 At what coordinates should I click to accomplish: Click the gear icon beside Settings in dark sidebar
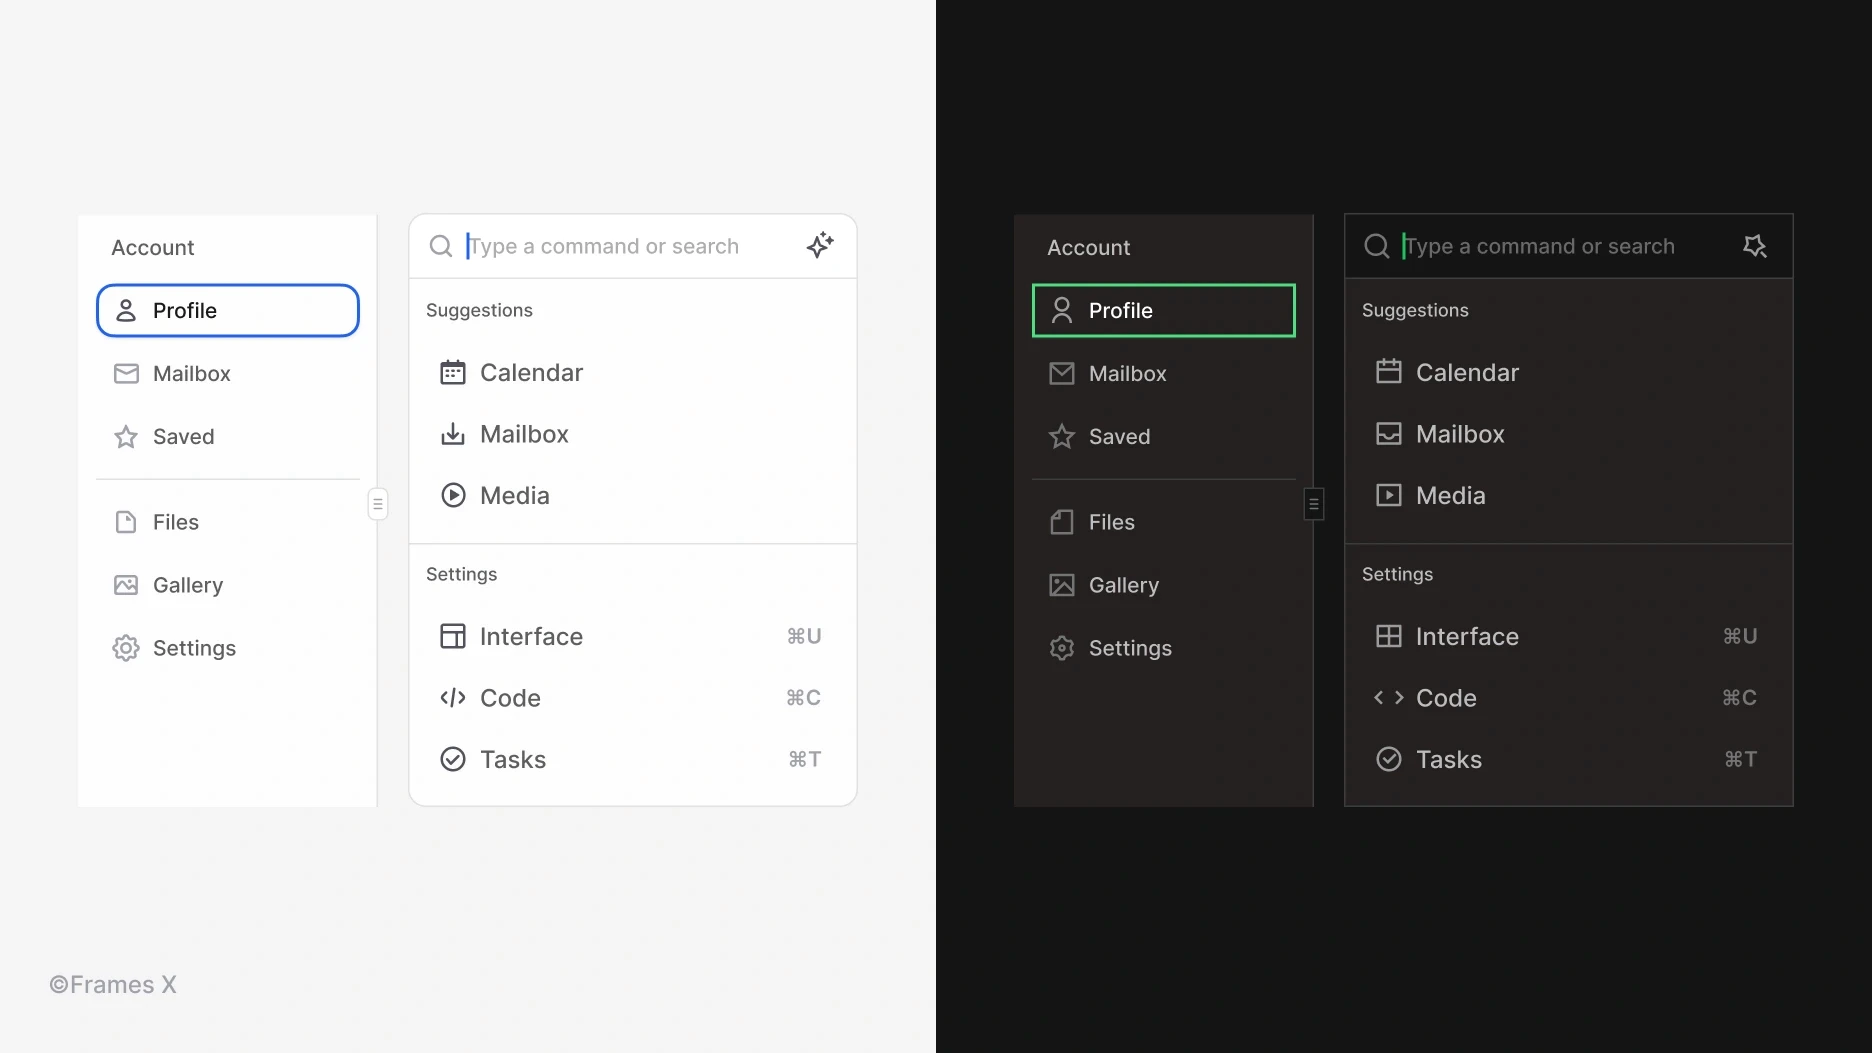1062,648
